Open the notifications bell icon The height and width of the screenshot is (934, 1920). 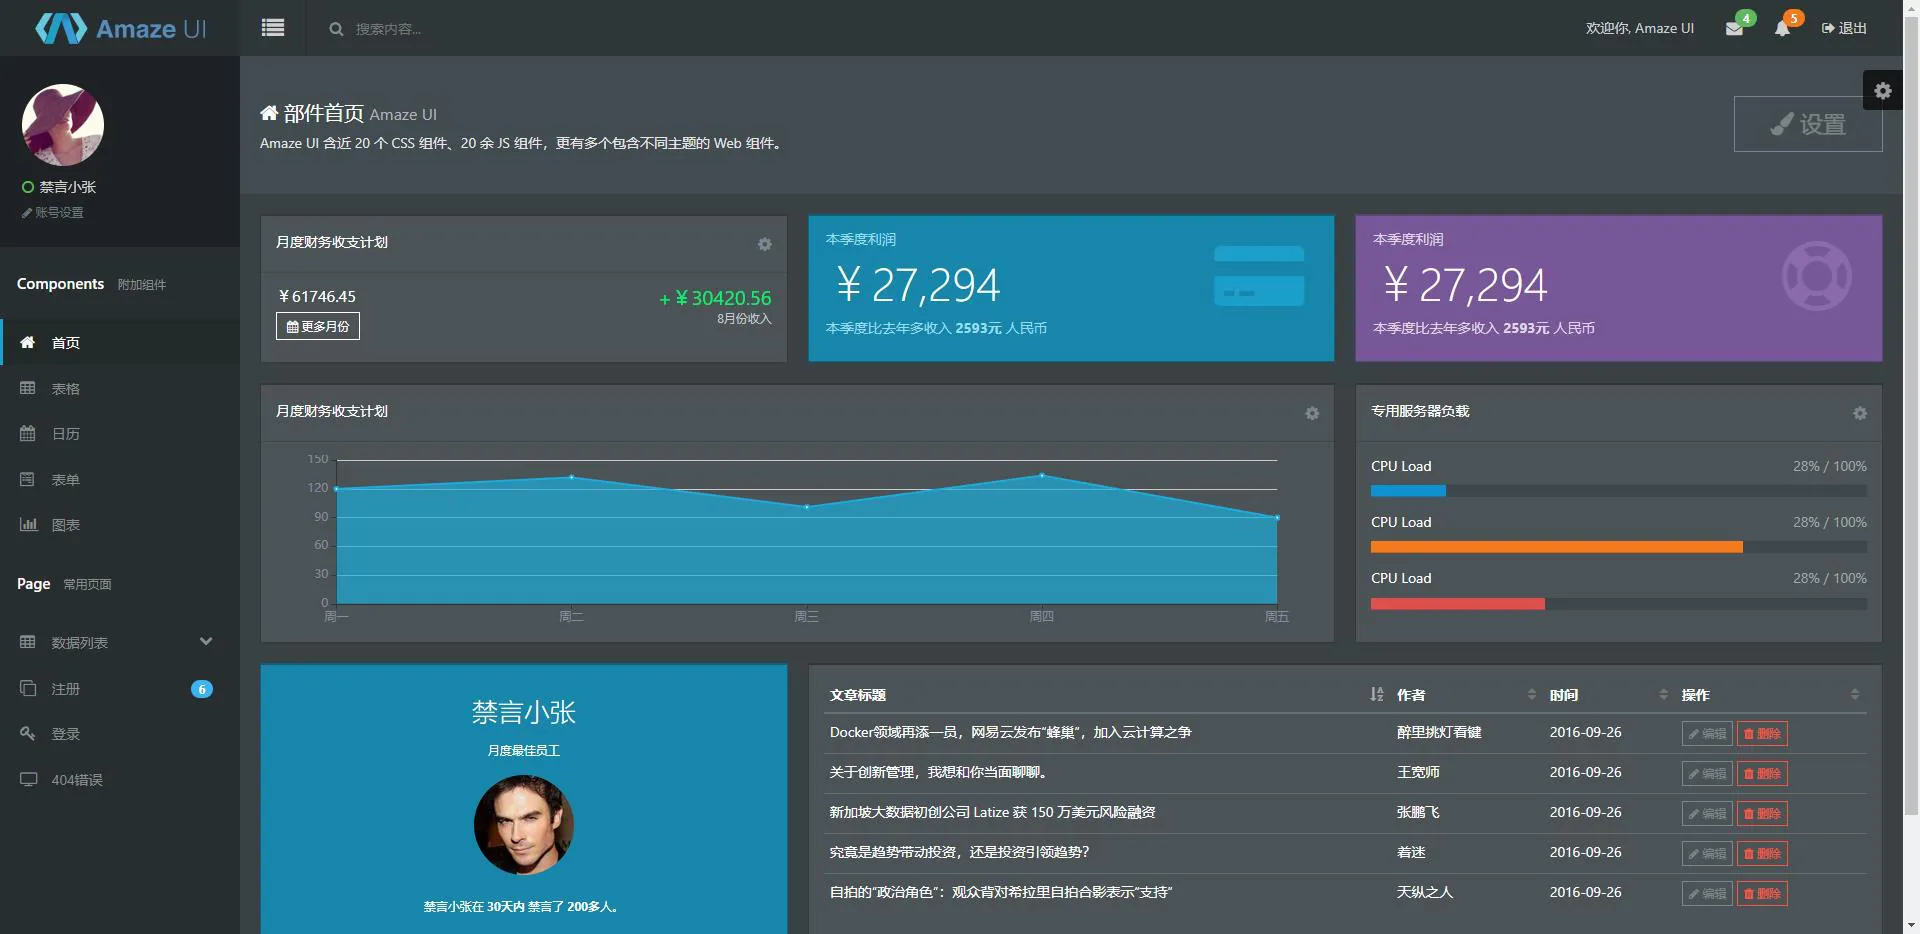coord(1782,29)
